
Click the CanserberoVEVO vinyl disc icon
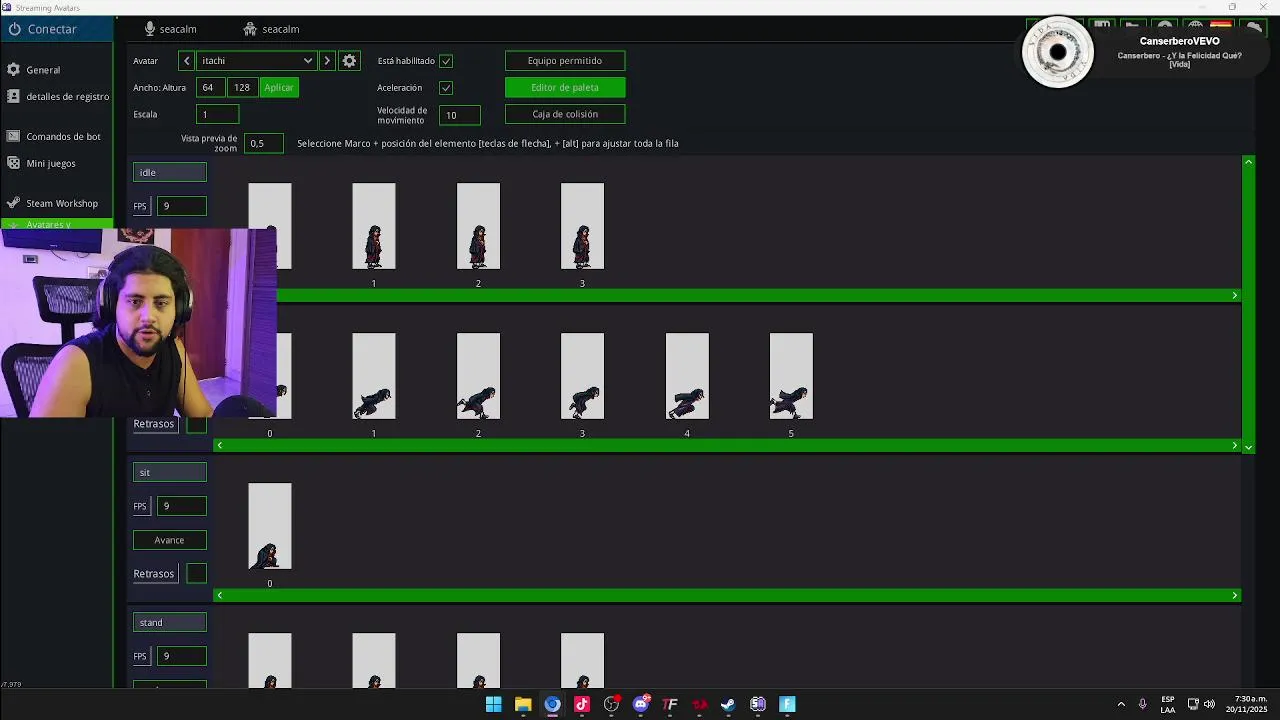(x=1057, y=53)
